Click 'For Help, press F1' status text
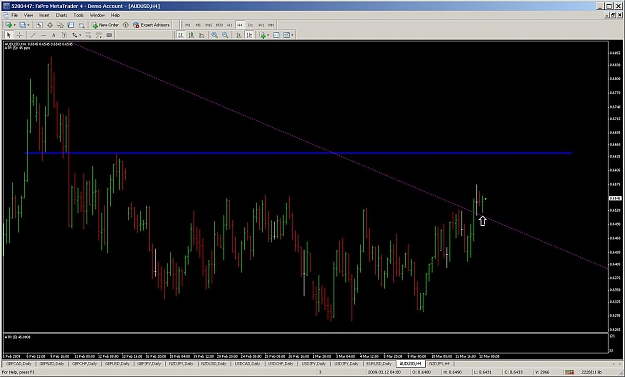Viewport: 625px width, 377px height. (x=18, y=372)
